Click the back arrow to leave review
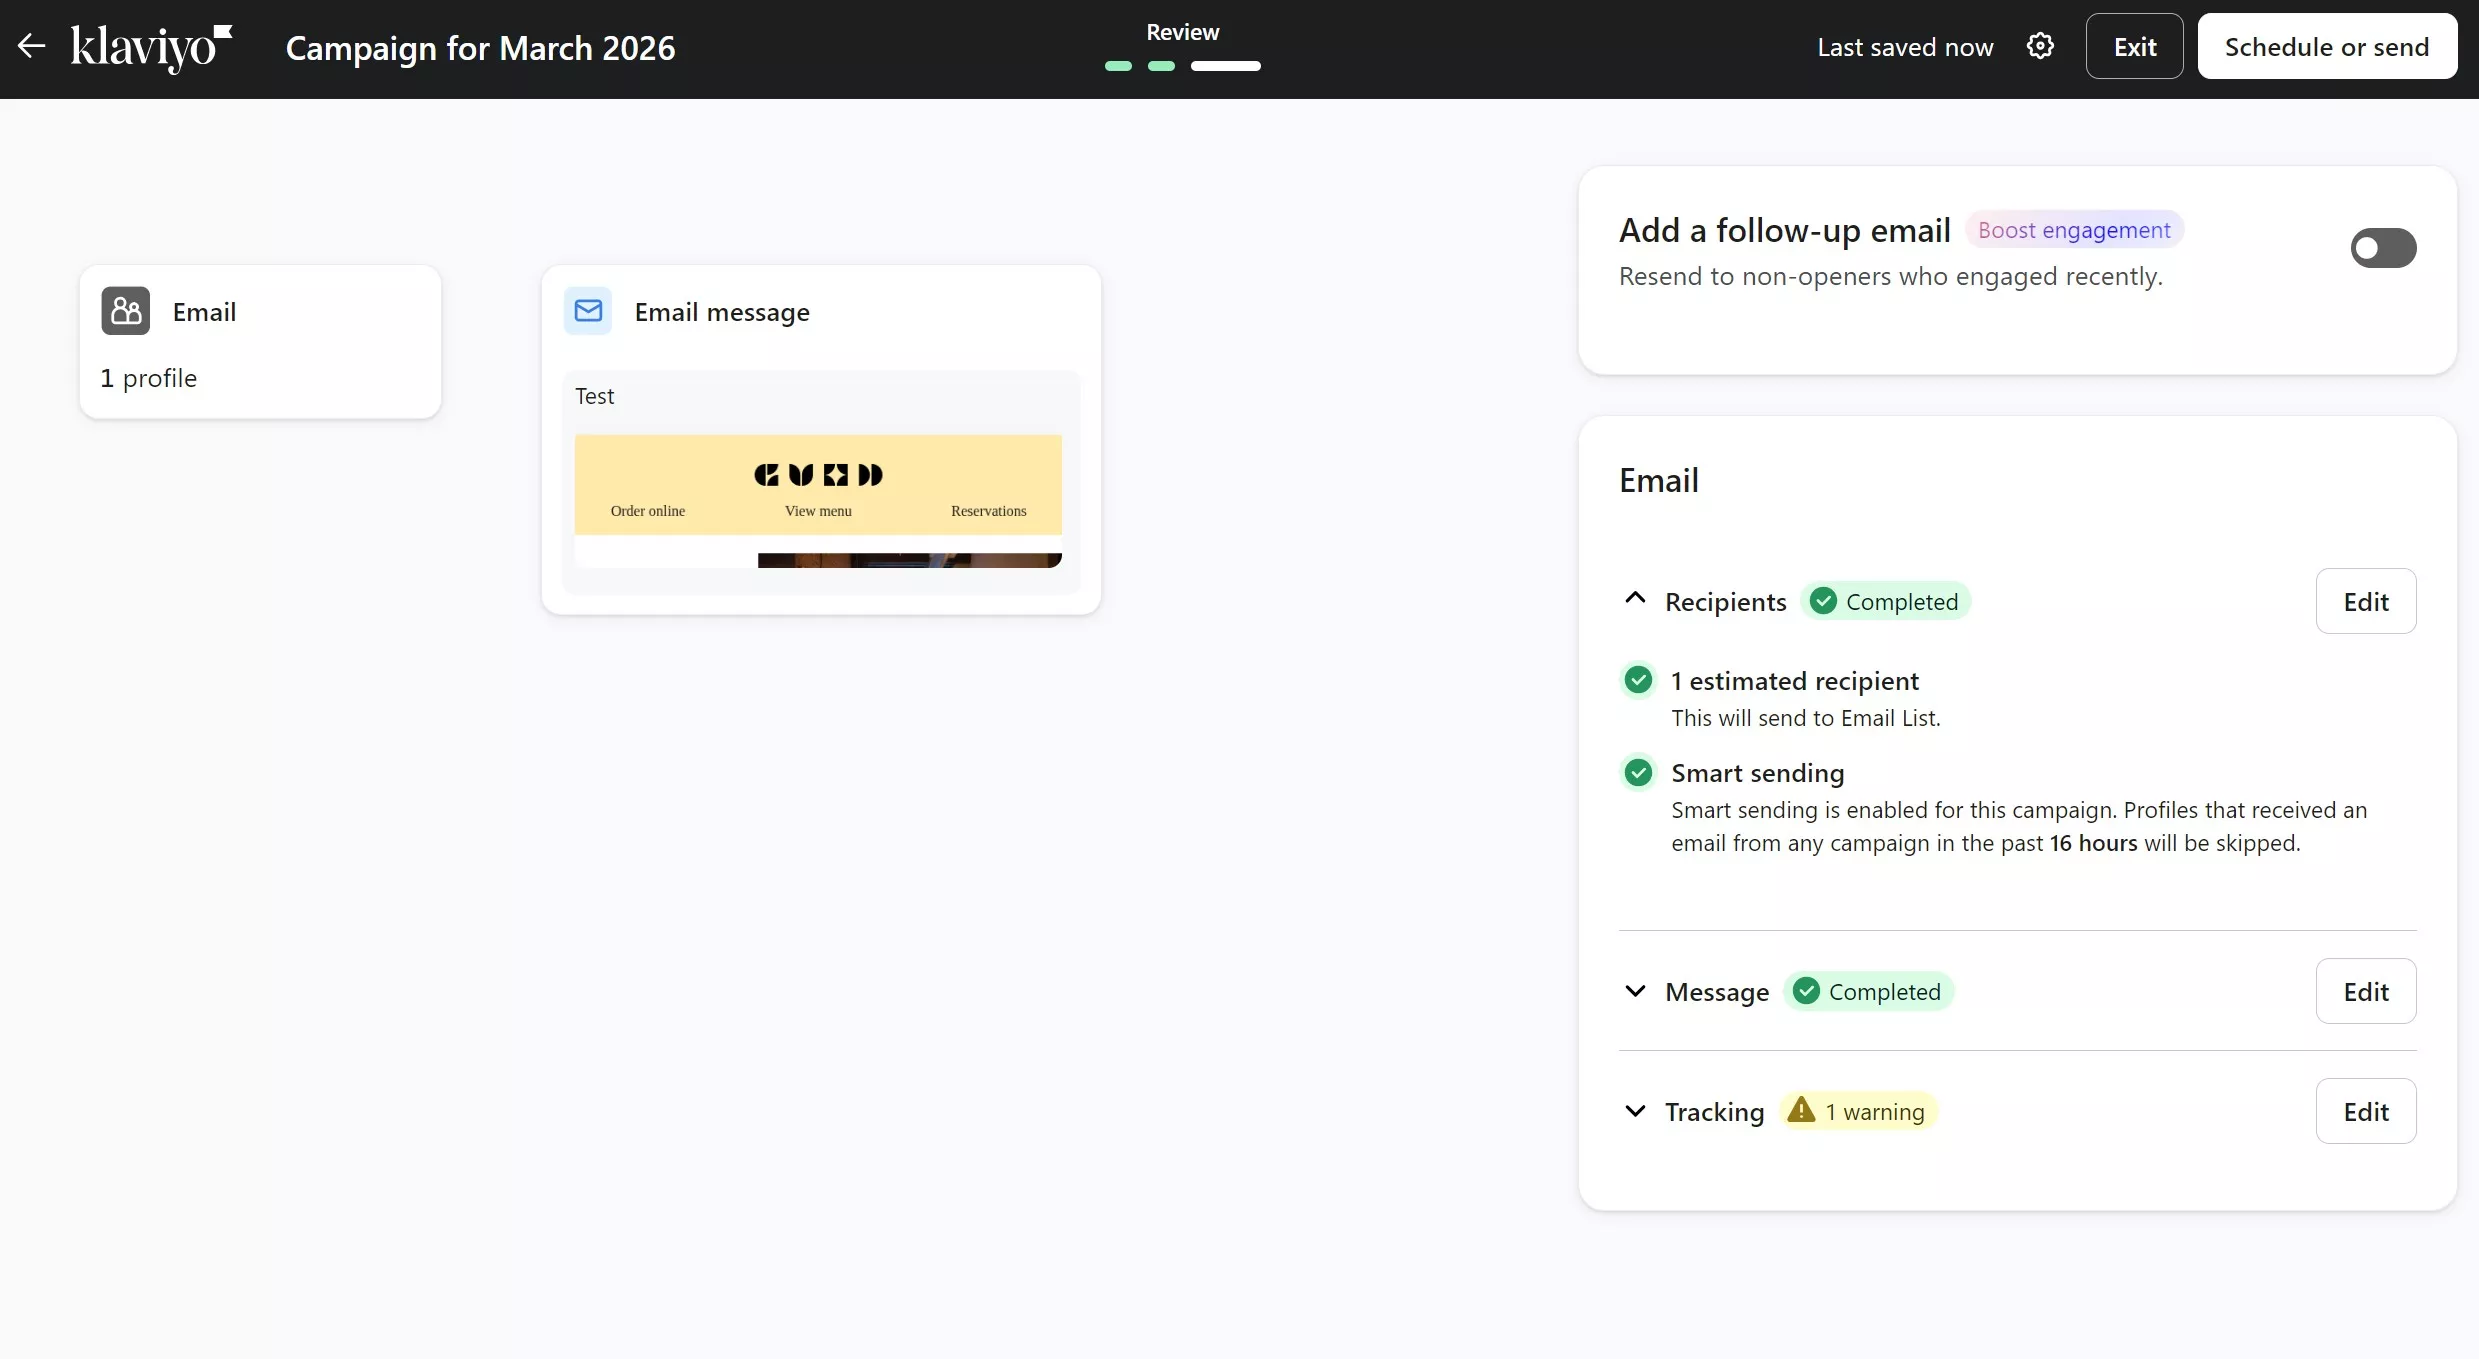Viewport: 2479px width, 1359px height. (31, 46)
